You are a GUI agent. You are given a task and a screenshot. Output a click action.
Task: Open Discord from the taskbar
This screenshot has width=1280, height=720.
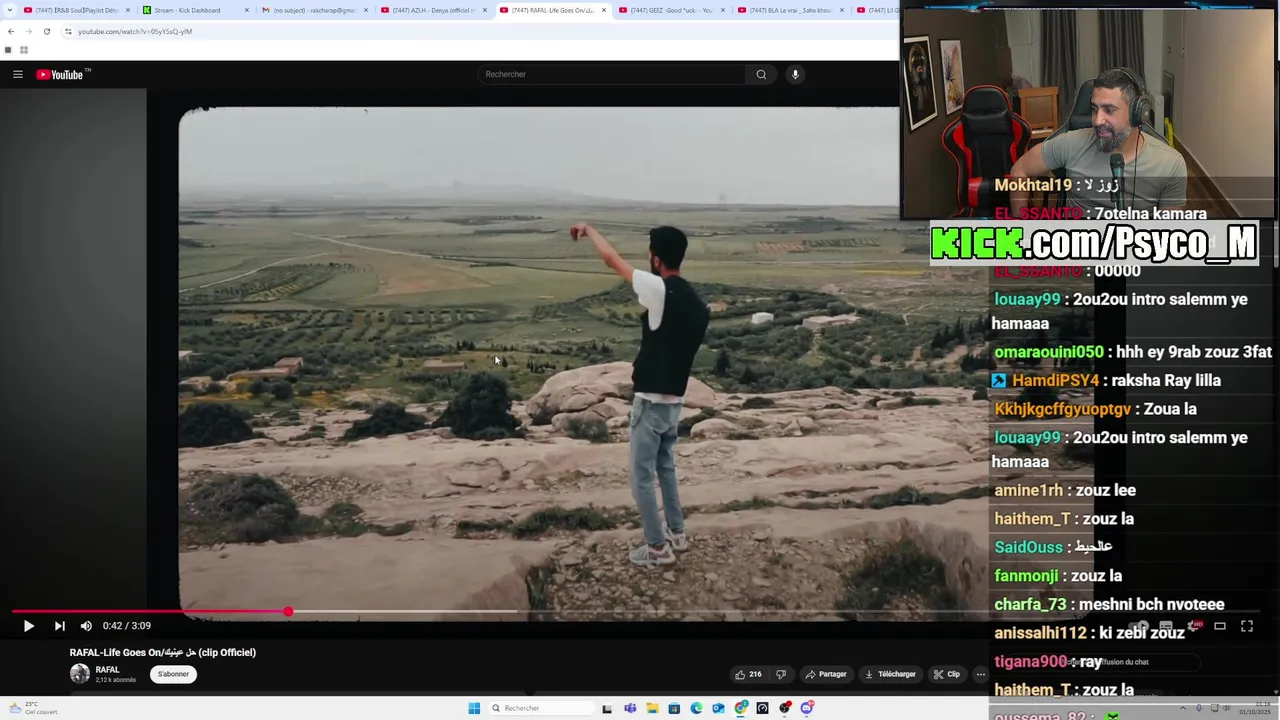(x=807, y=708)
